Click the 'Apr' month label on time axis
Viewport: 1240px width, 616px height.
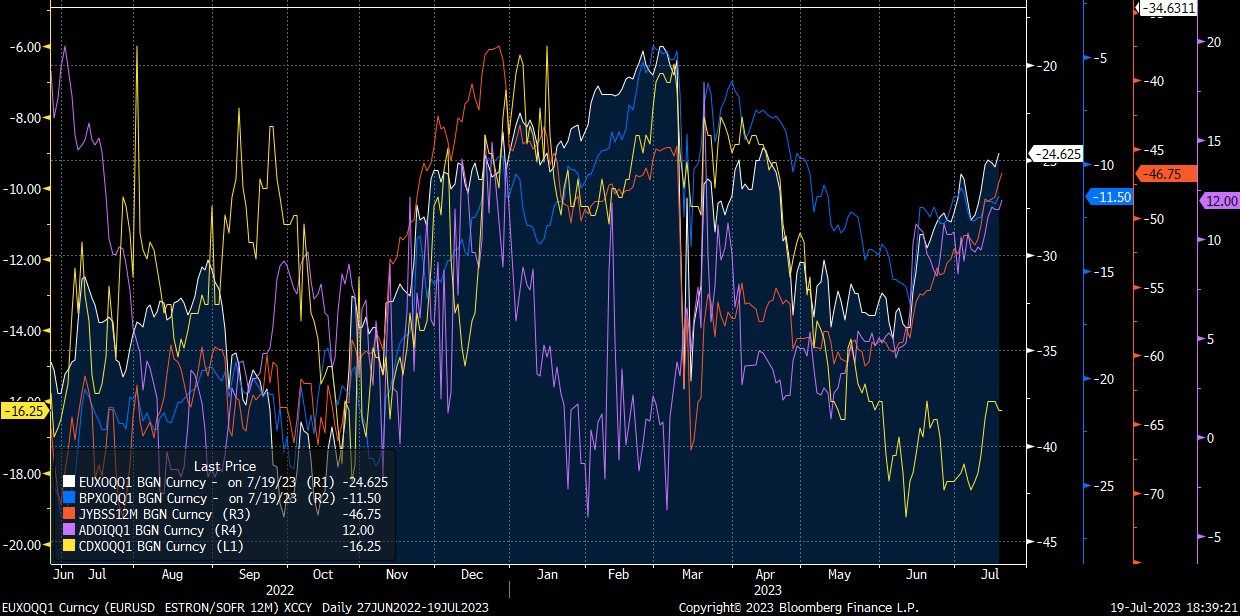[x=764, y=575]
